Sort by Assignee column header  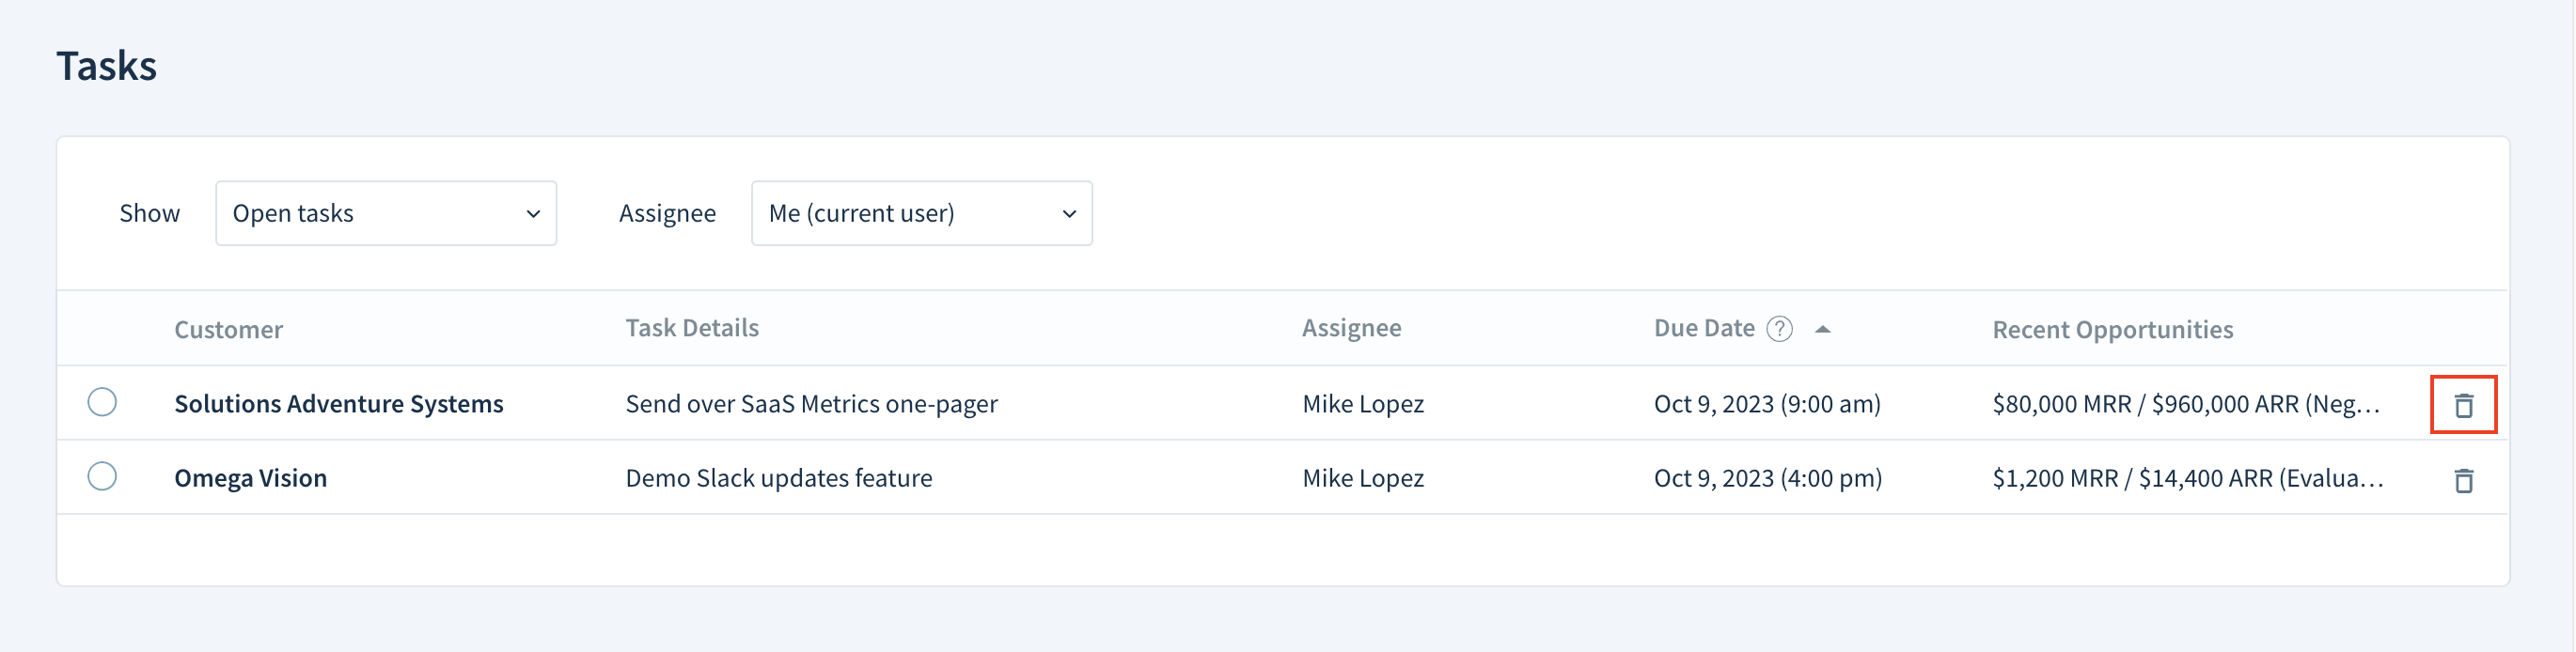[1351, 328]
